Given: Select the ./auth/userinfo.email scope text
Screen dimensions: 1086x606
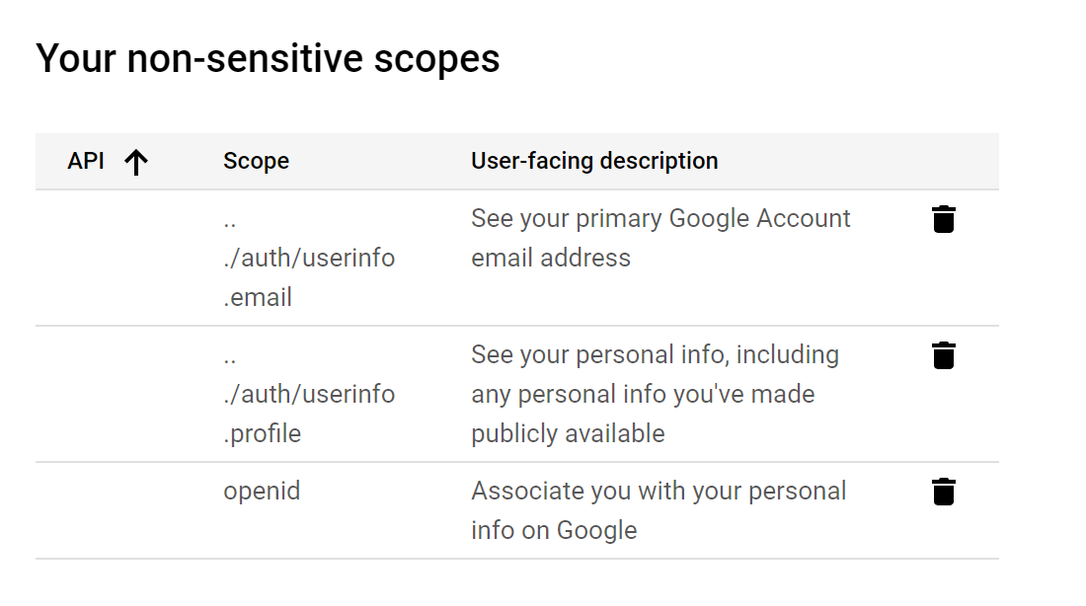Looking at the screenshot, I should tap(309, 258).
